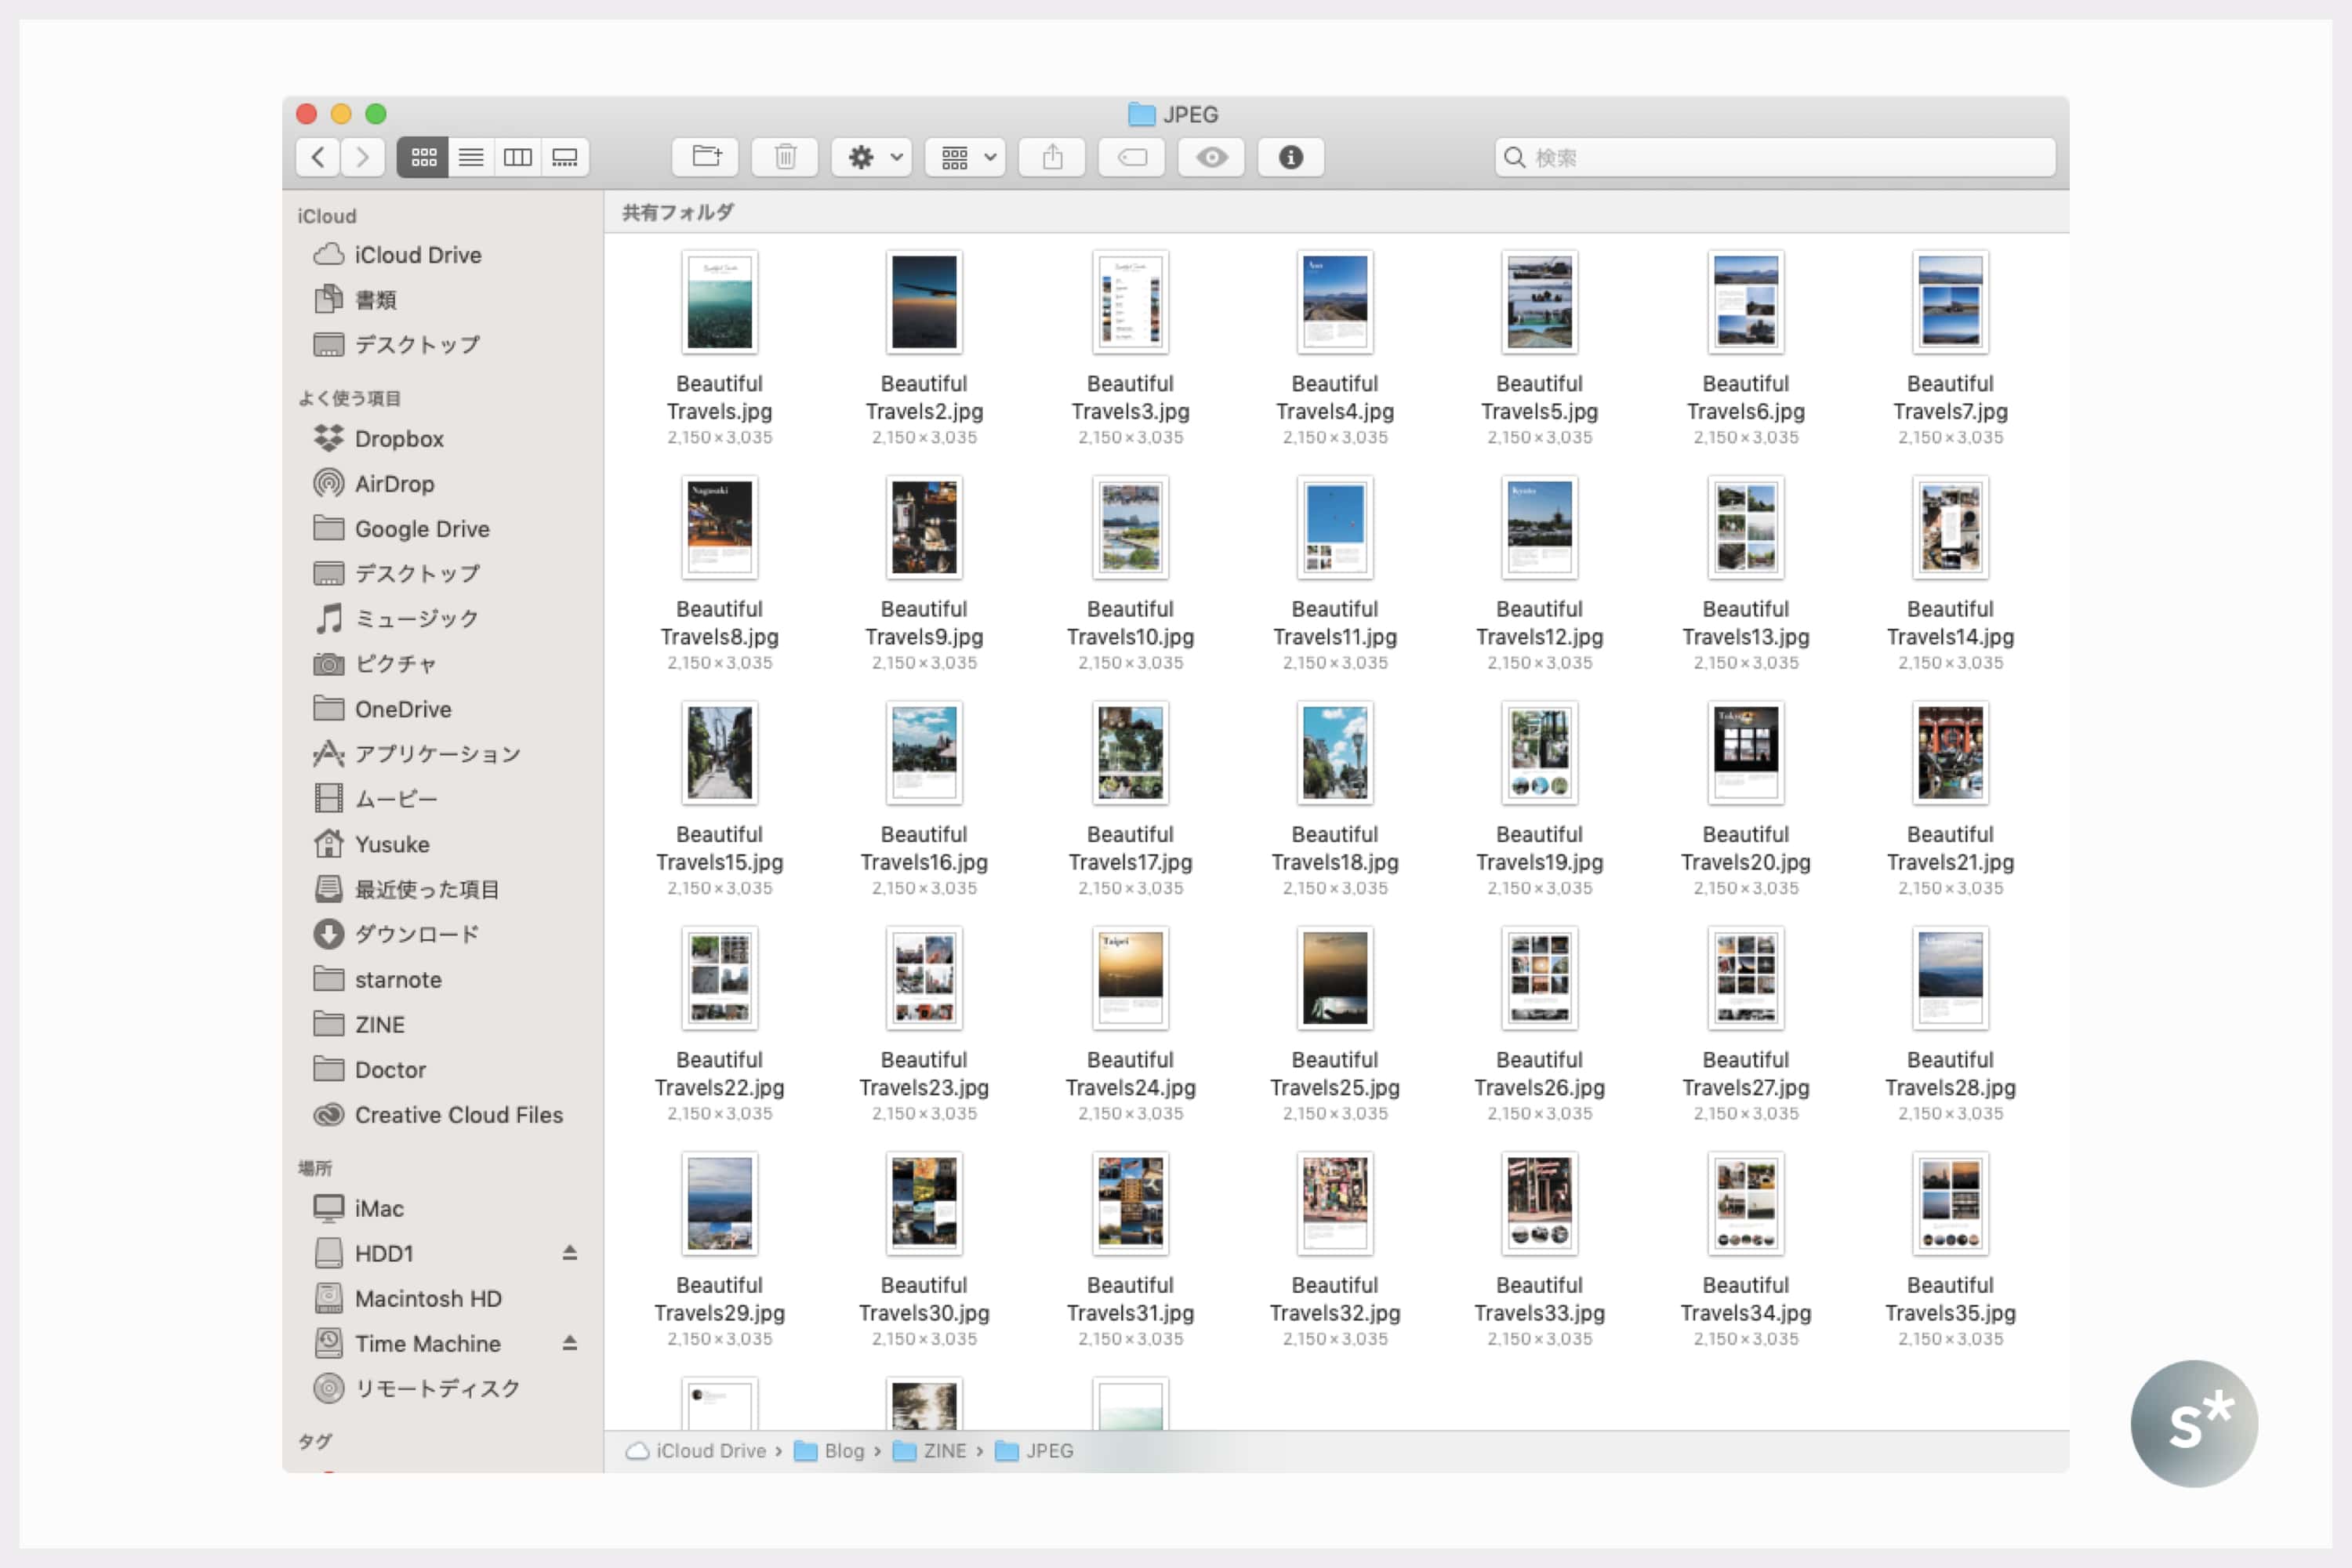Switch to list view mode
The width and height of the screenshot is (2352, 1568).
click(x=471, y=157)
